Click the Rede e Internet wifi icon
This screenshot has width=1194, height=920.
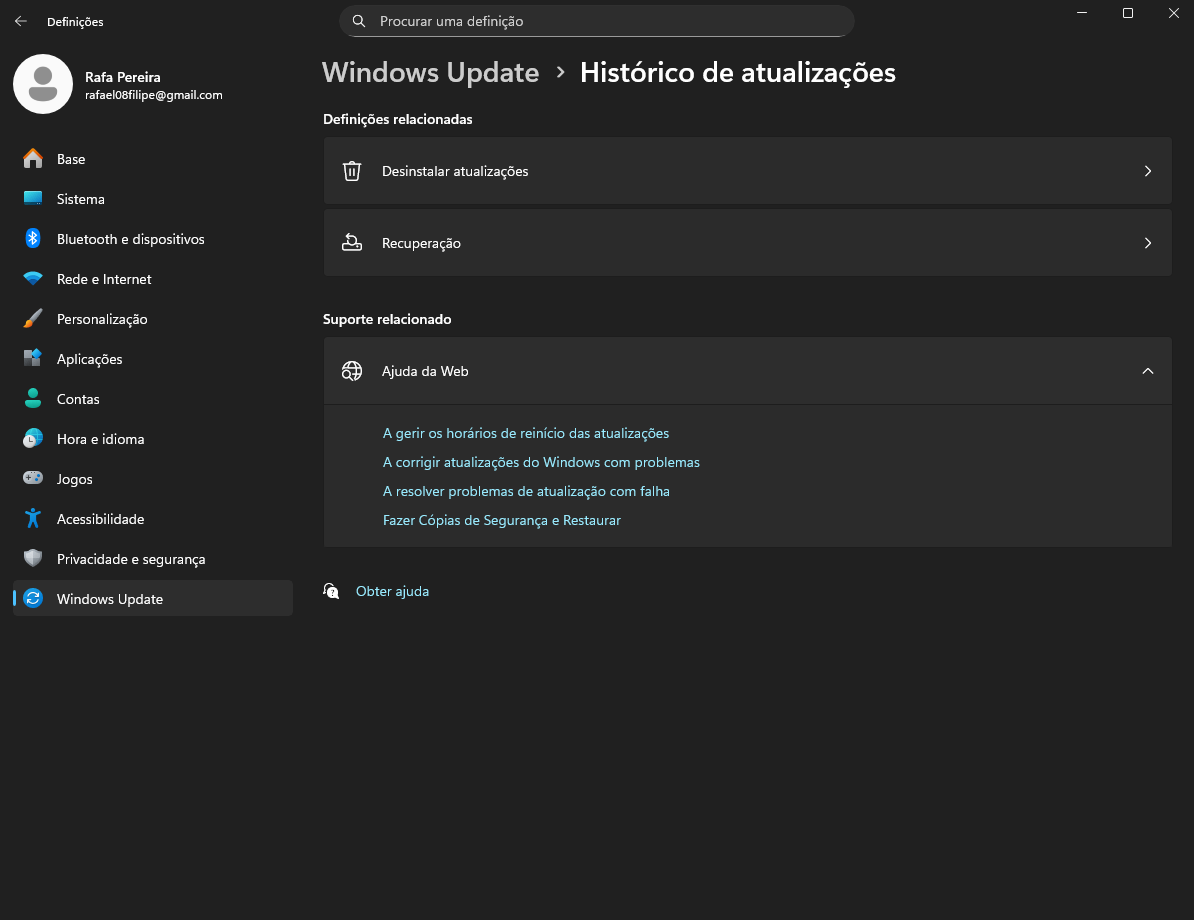click(33, 279)
